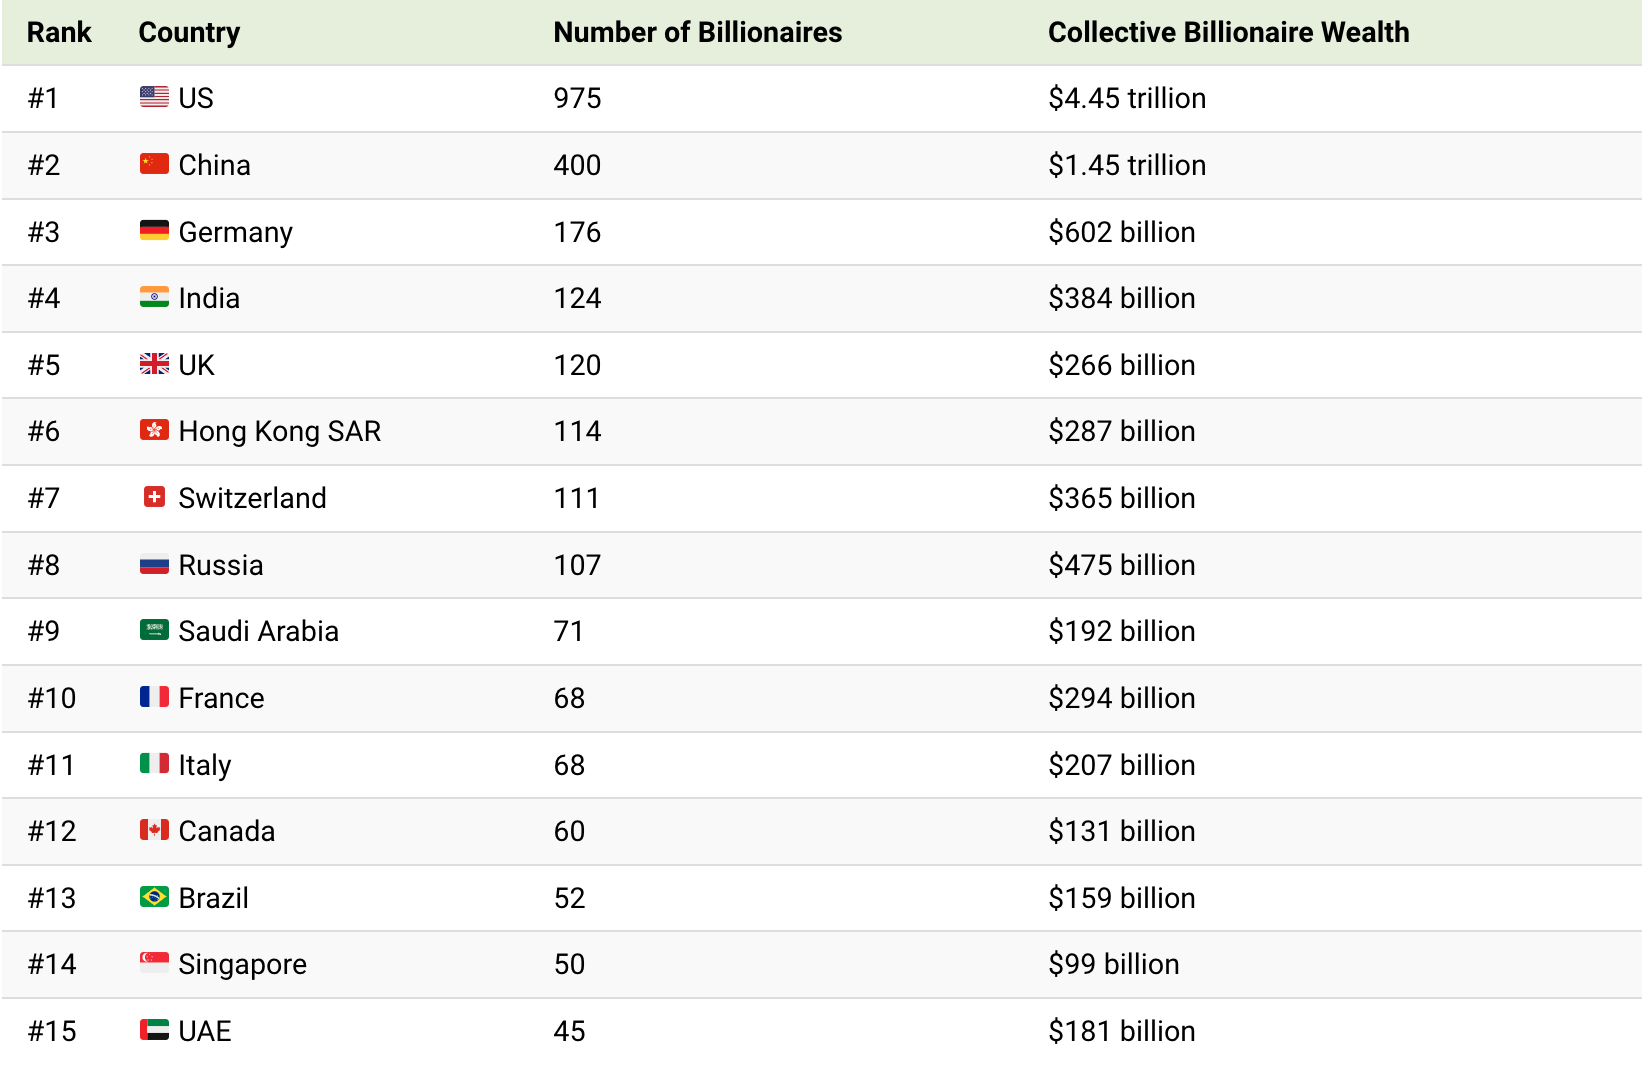The image size is (1648, 1088).
Task: Click the wealth value $192 billion
Action: point(1122,631)
